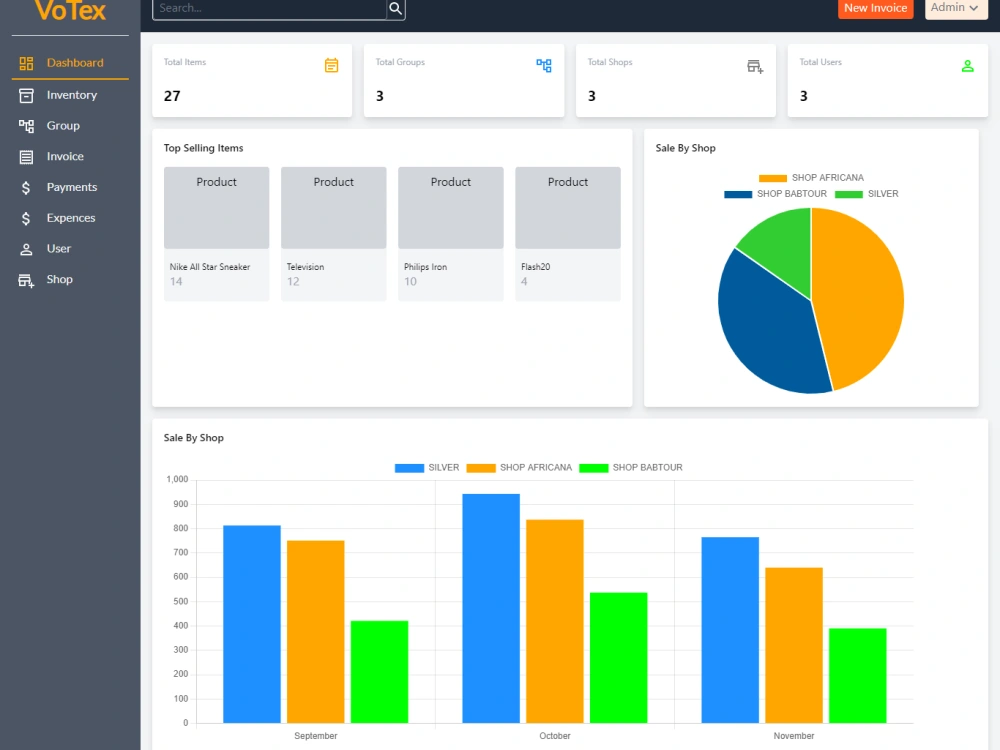The height and width of the screenshot is (750, 1000).
Task: Click the 'Nike All Star Sneaker' name
Action: click(210, 267)
